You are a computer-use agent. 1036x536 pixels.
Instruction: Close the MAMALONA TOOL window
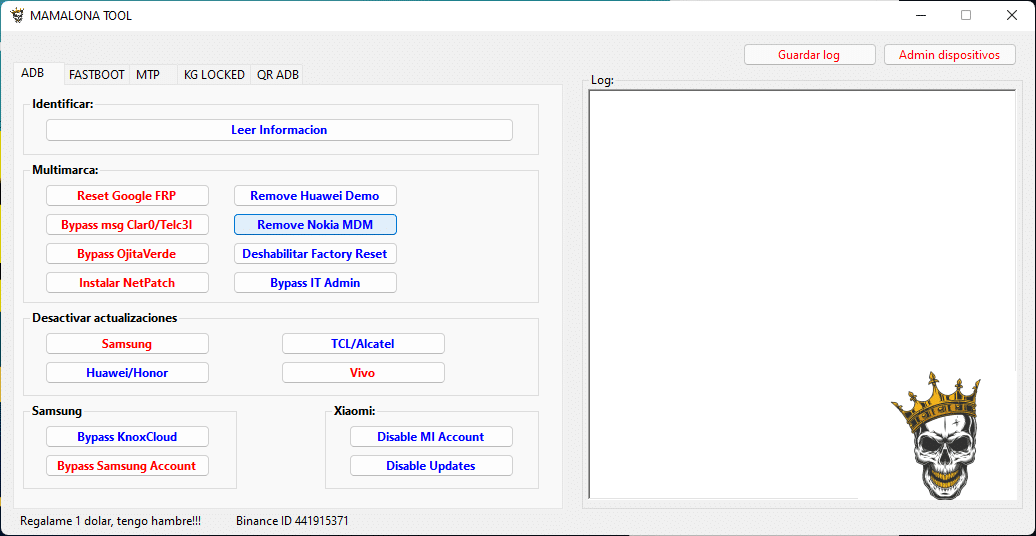coord(1012,15)
